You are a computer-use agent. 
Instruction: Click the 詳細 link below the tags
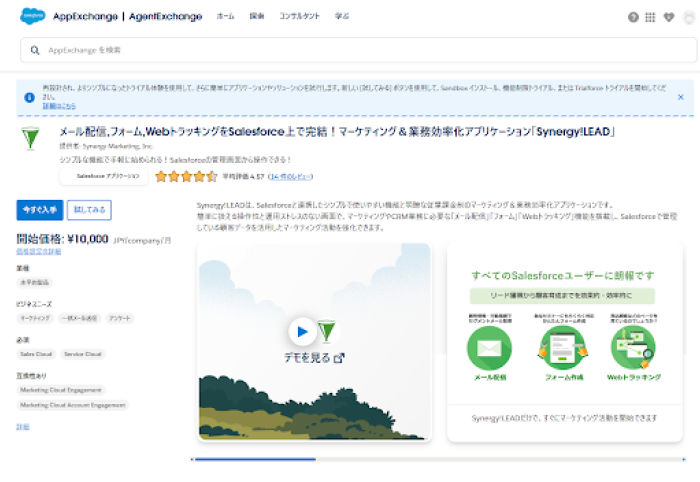(x=23, y=427)
